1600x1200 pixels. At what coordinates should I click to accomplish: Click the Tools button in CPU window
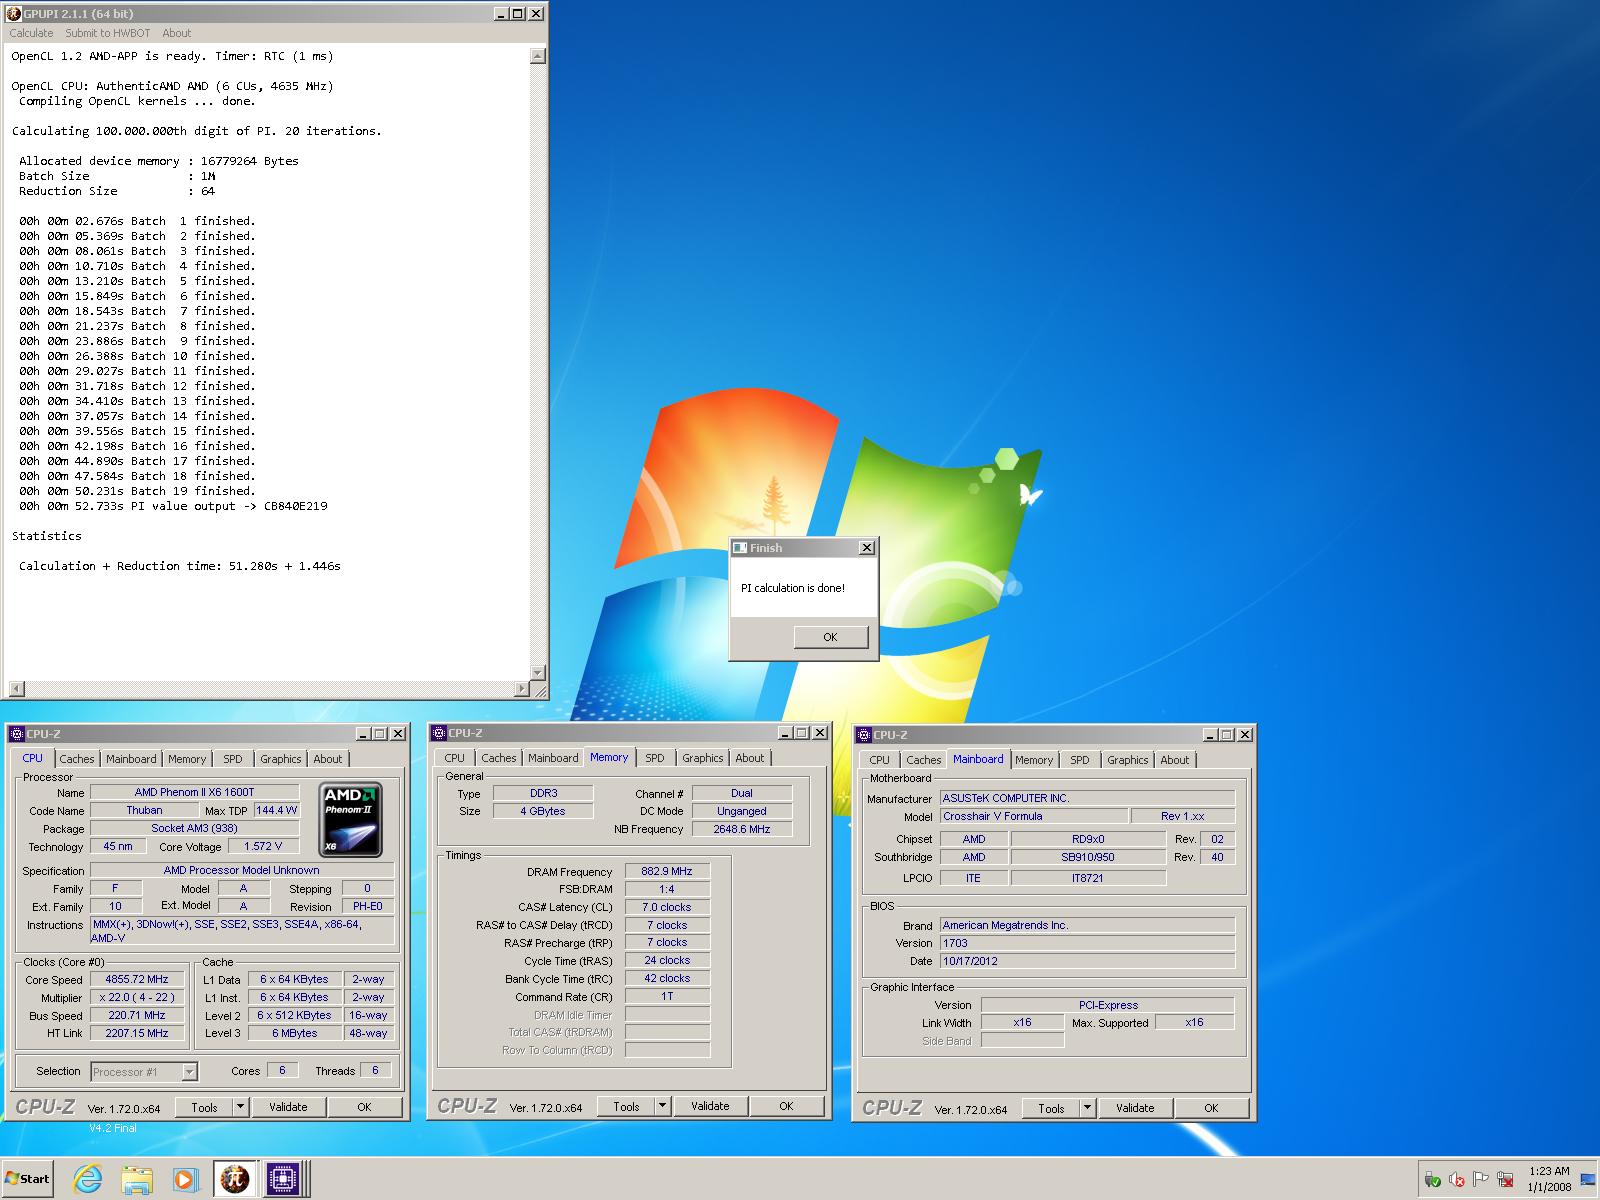[x=204, y=1107]
